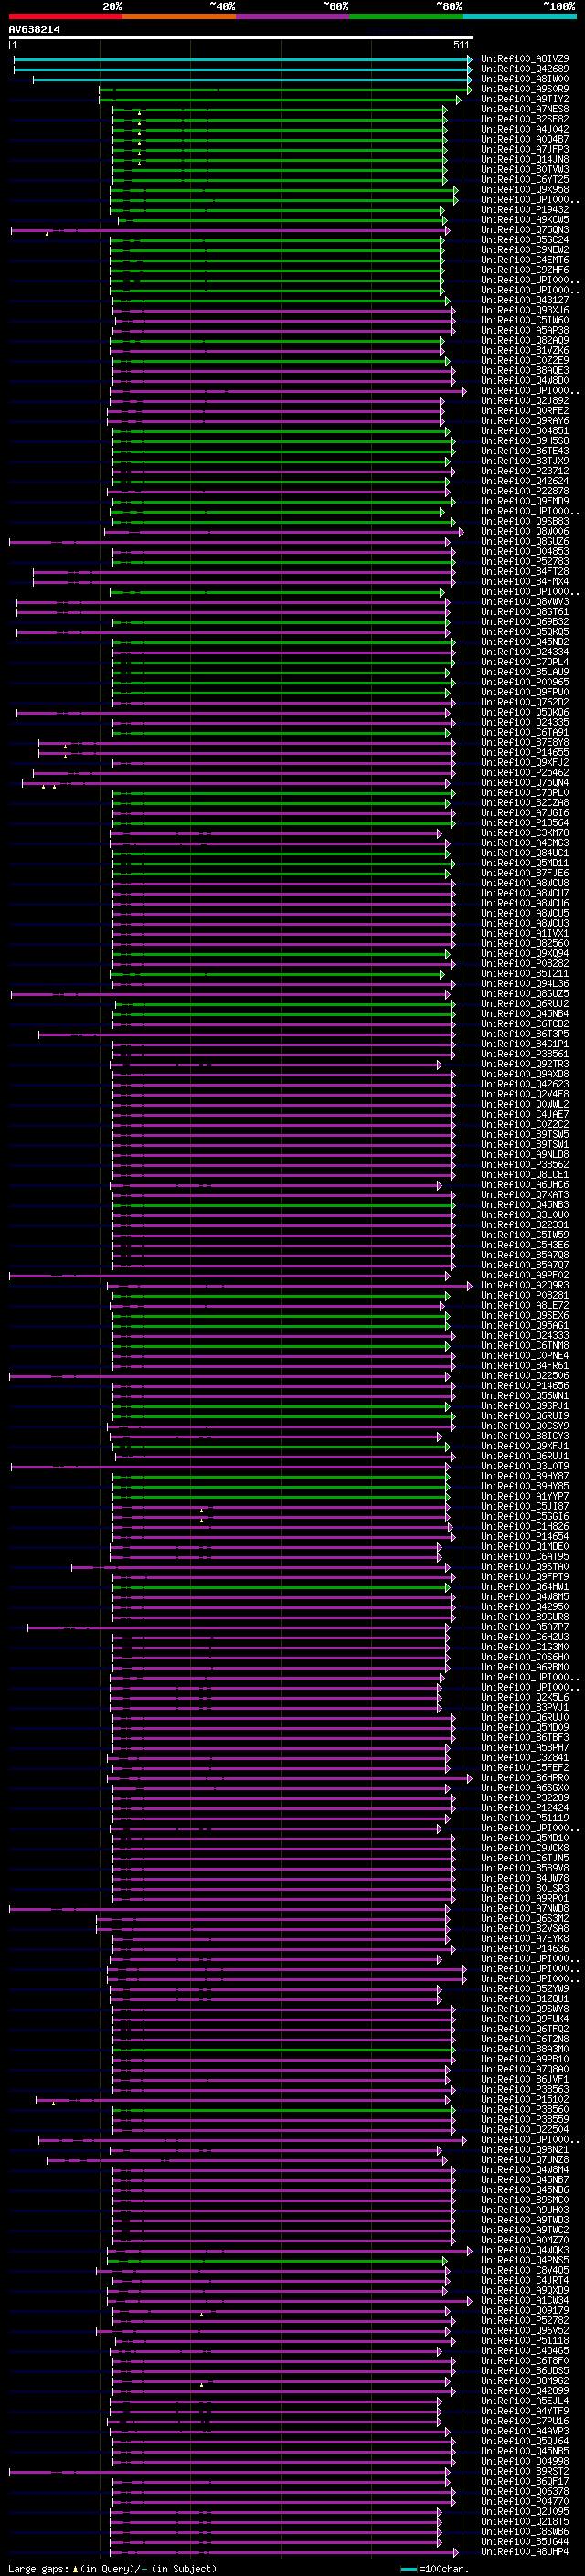Select hit label UniRef100_Q9FMD9
Viewport: 585px width, 2576px height.
click(x=525, y=501)
